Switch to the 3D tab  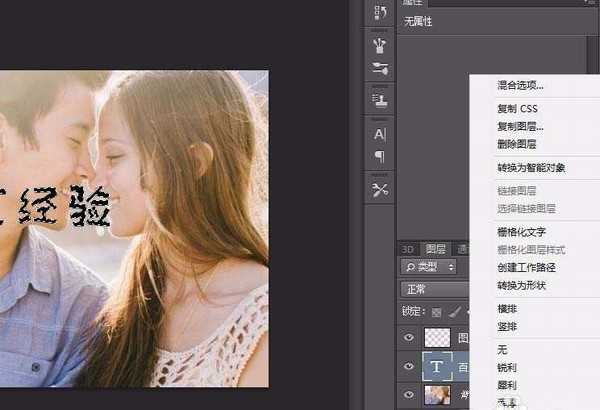[x=407, y=249]
